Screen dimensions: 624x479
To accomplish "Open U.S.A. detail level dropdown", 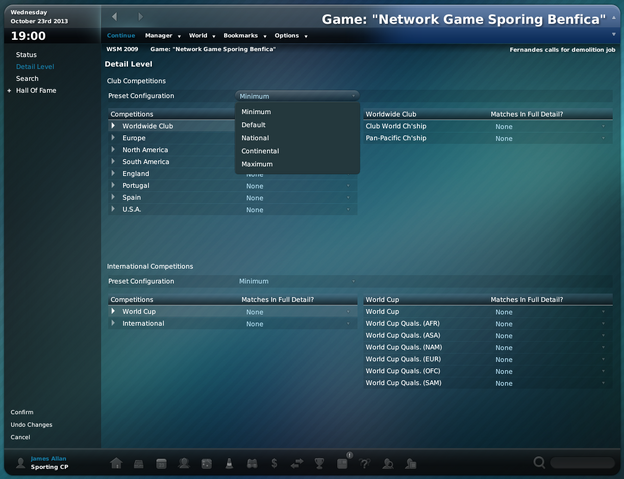I will (297, 210).
